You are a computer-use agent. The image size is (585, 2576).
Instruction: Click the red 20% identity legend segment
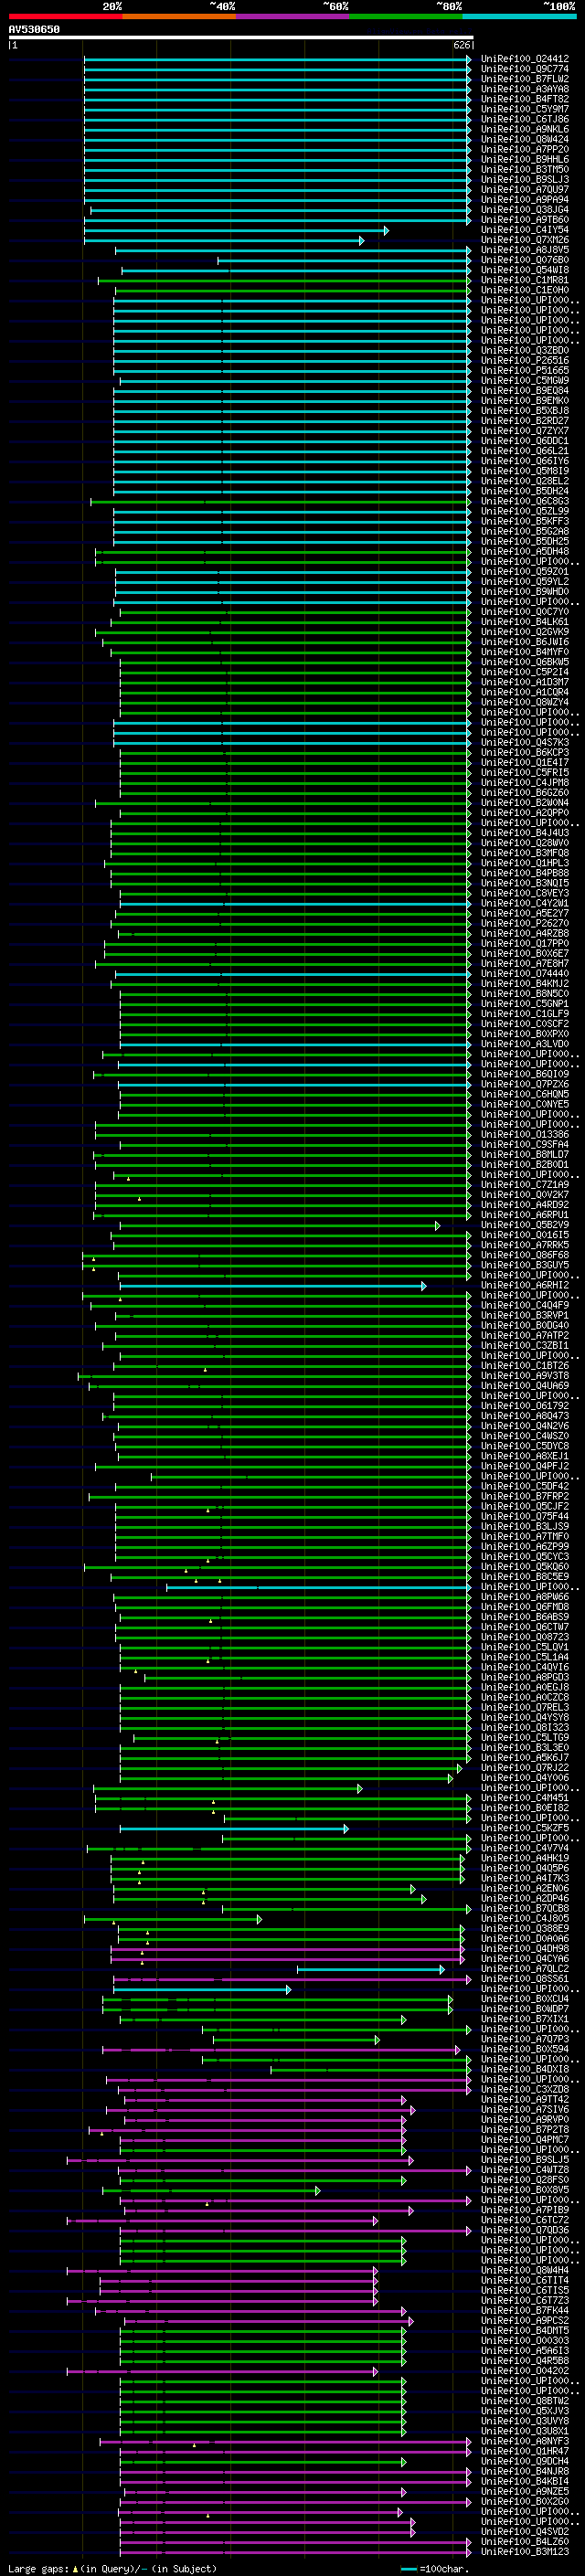[65, 16]
